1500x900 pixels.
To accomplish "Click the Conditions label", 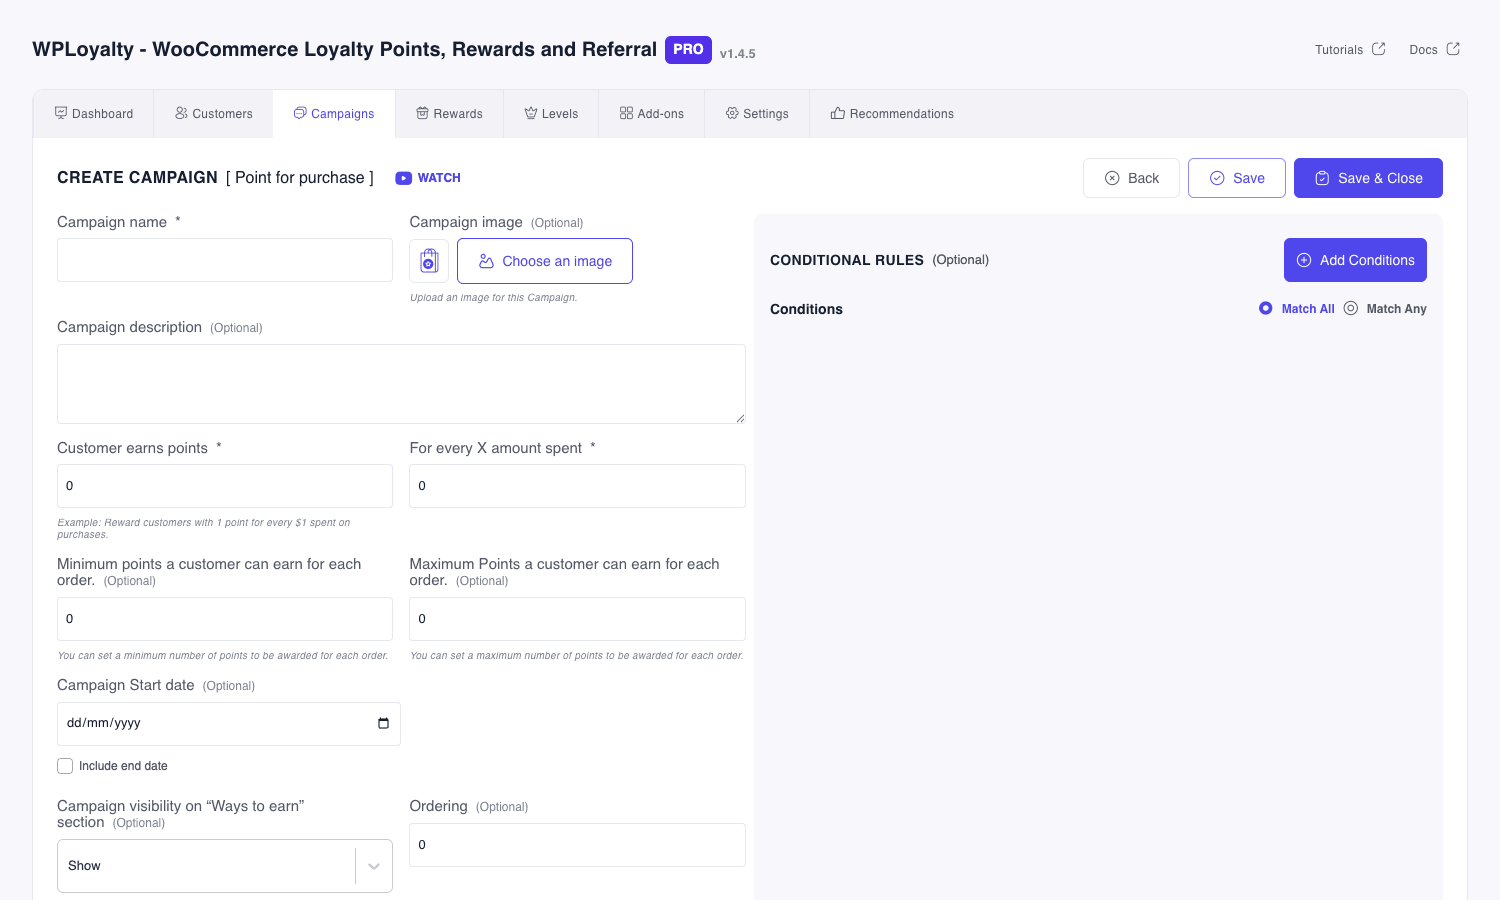I will [806, 309].
